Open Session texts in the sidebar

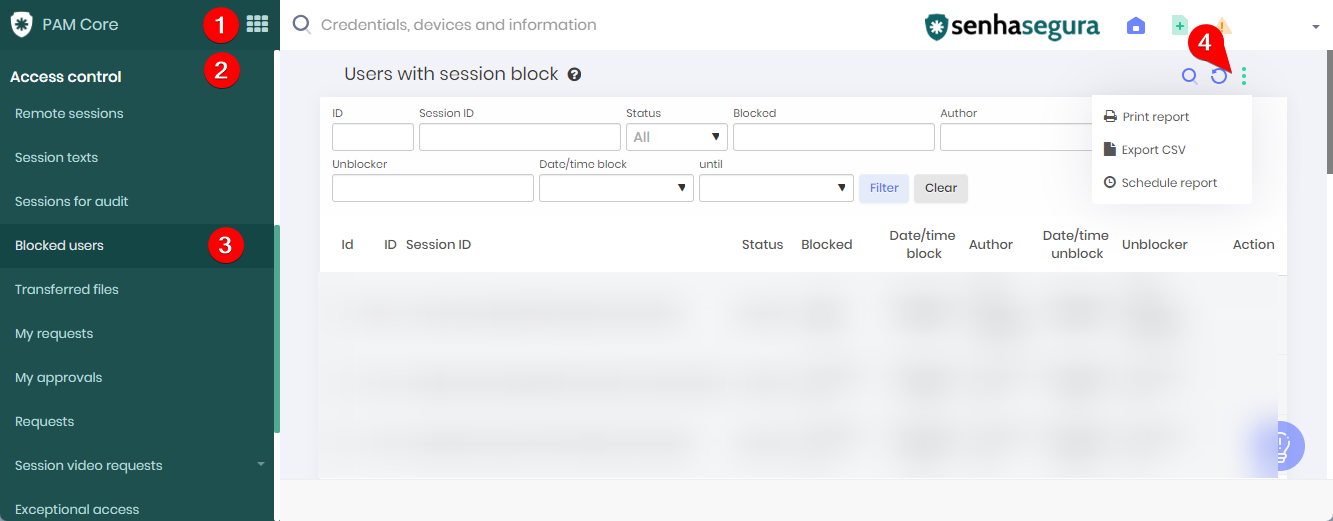(56, 157)
